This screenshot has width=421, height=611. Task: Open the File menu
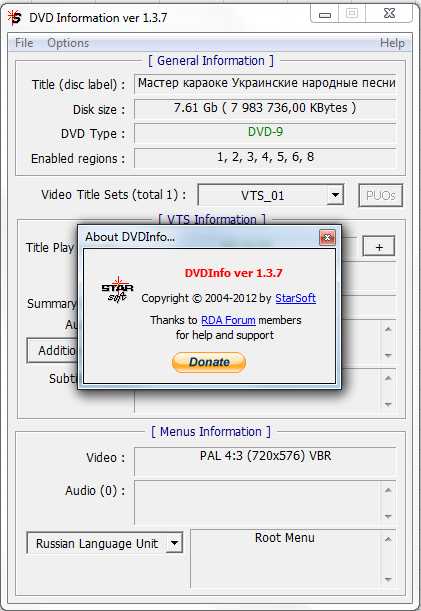[24, 43]
